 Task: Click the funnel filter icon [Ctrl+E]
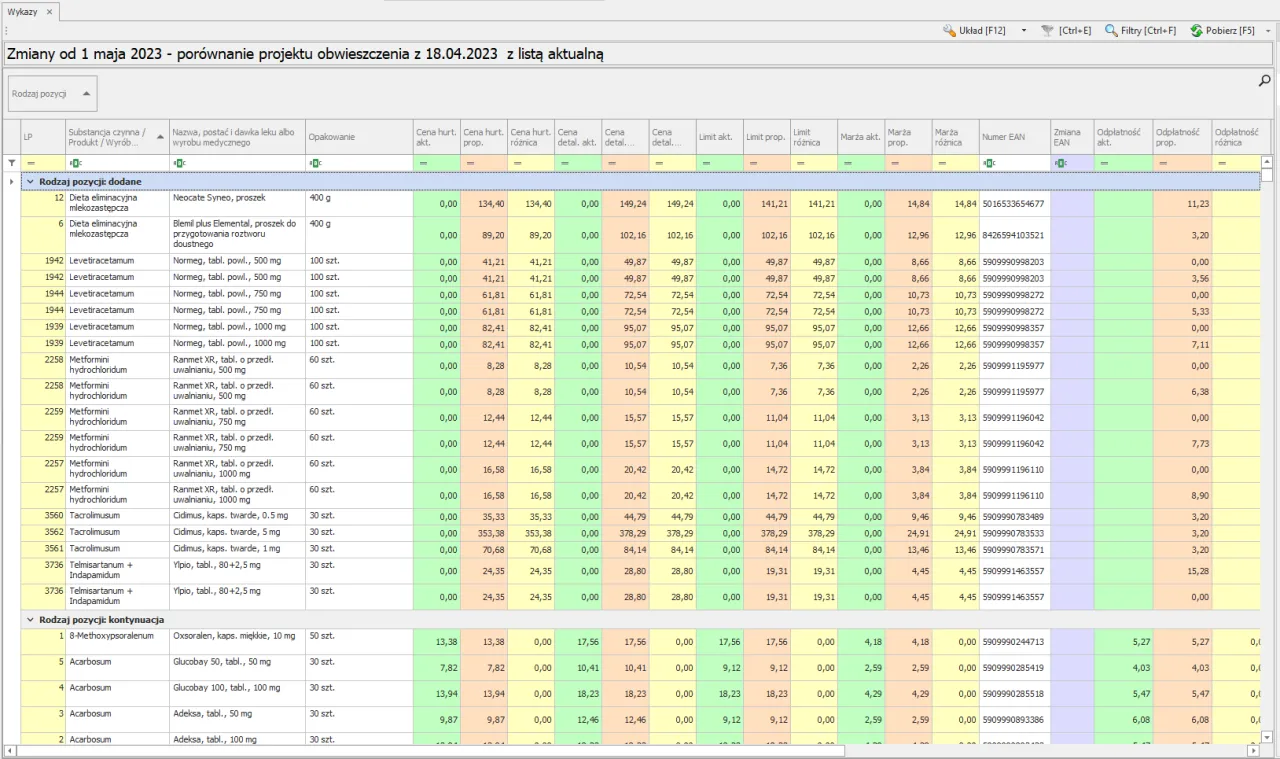click(x=1047, y=31)
